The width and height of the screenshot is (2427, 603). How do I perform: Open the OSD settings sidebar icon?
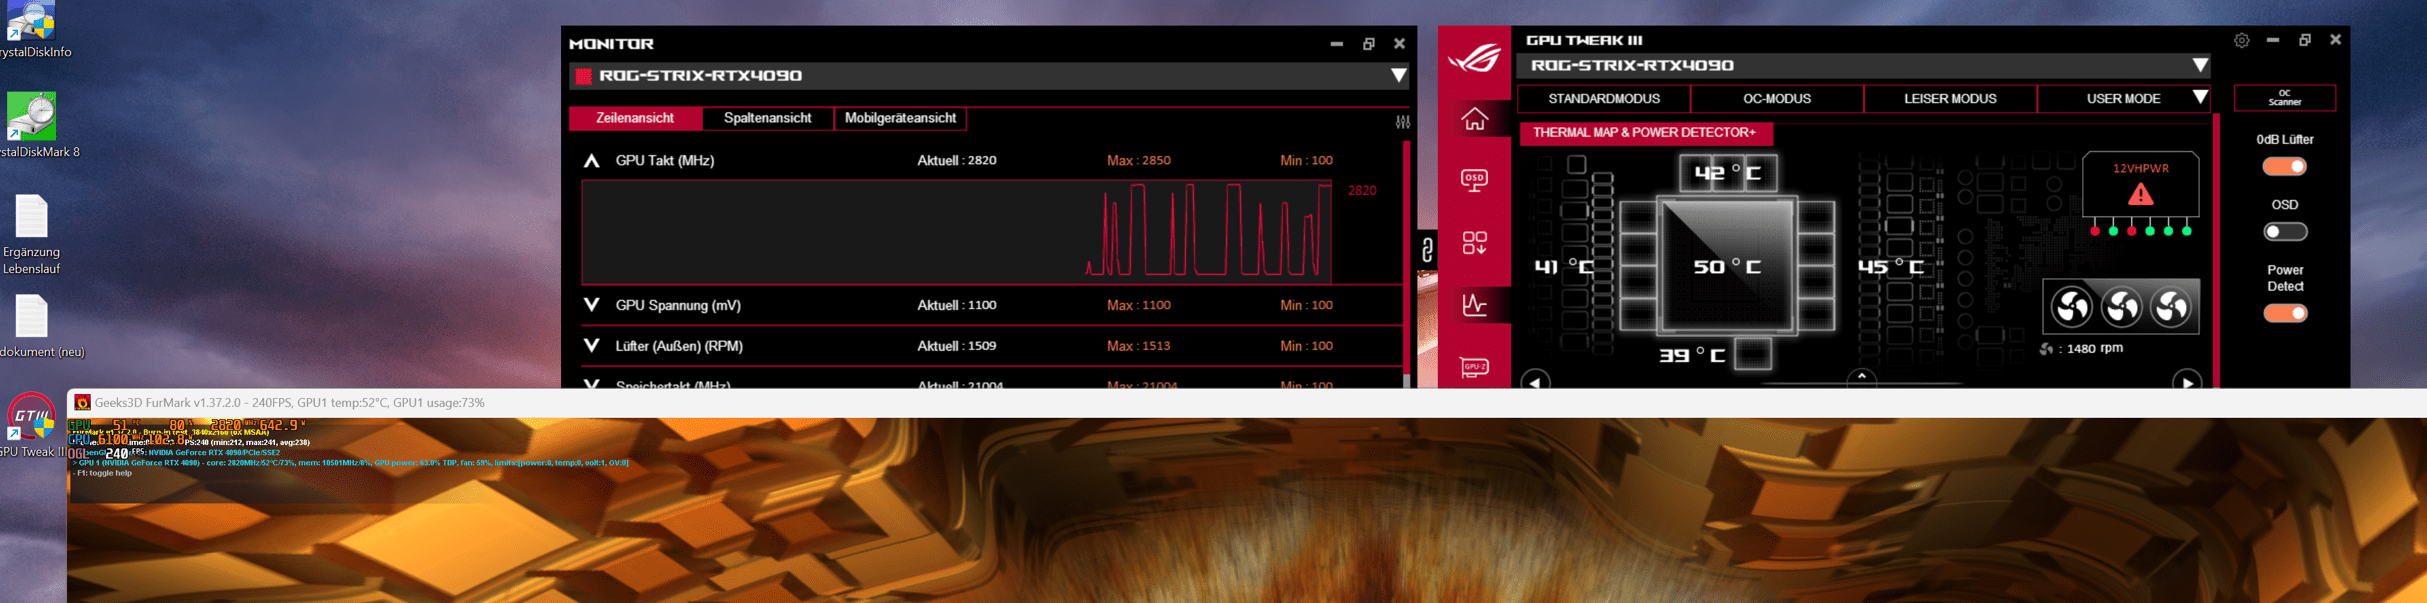1474,180
